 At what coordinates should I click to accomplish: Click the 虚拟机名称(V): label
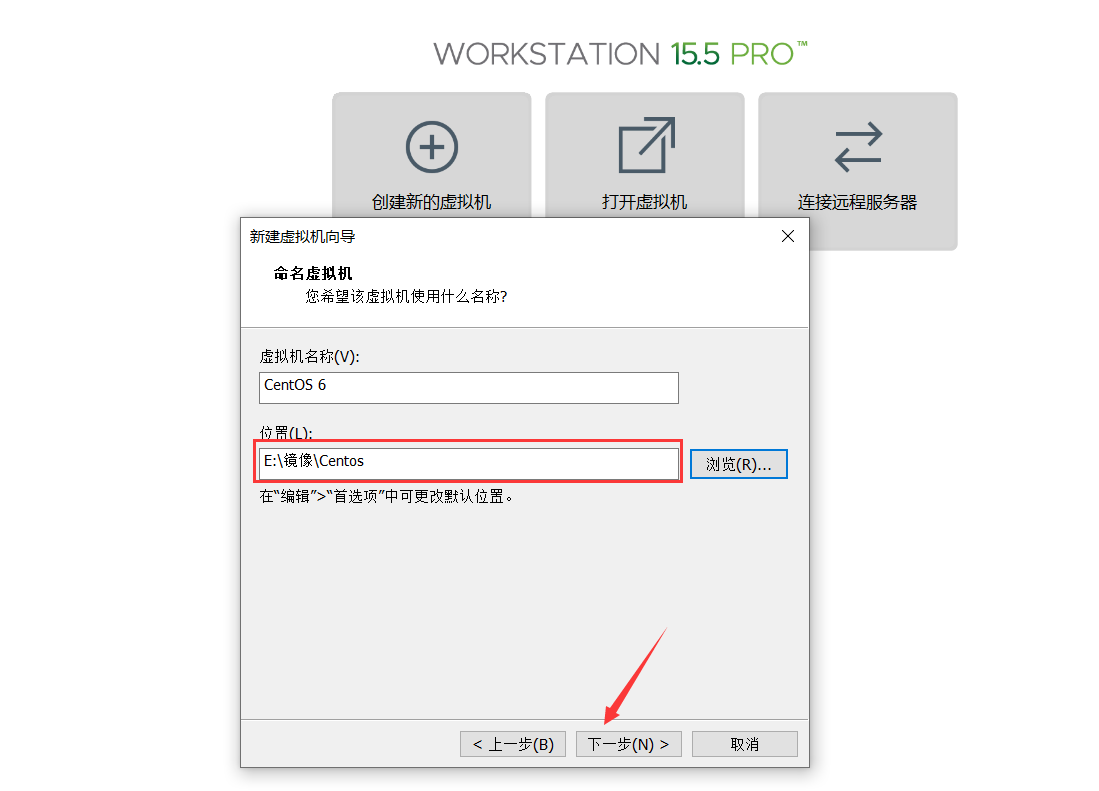point(309,357)
